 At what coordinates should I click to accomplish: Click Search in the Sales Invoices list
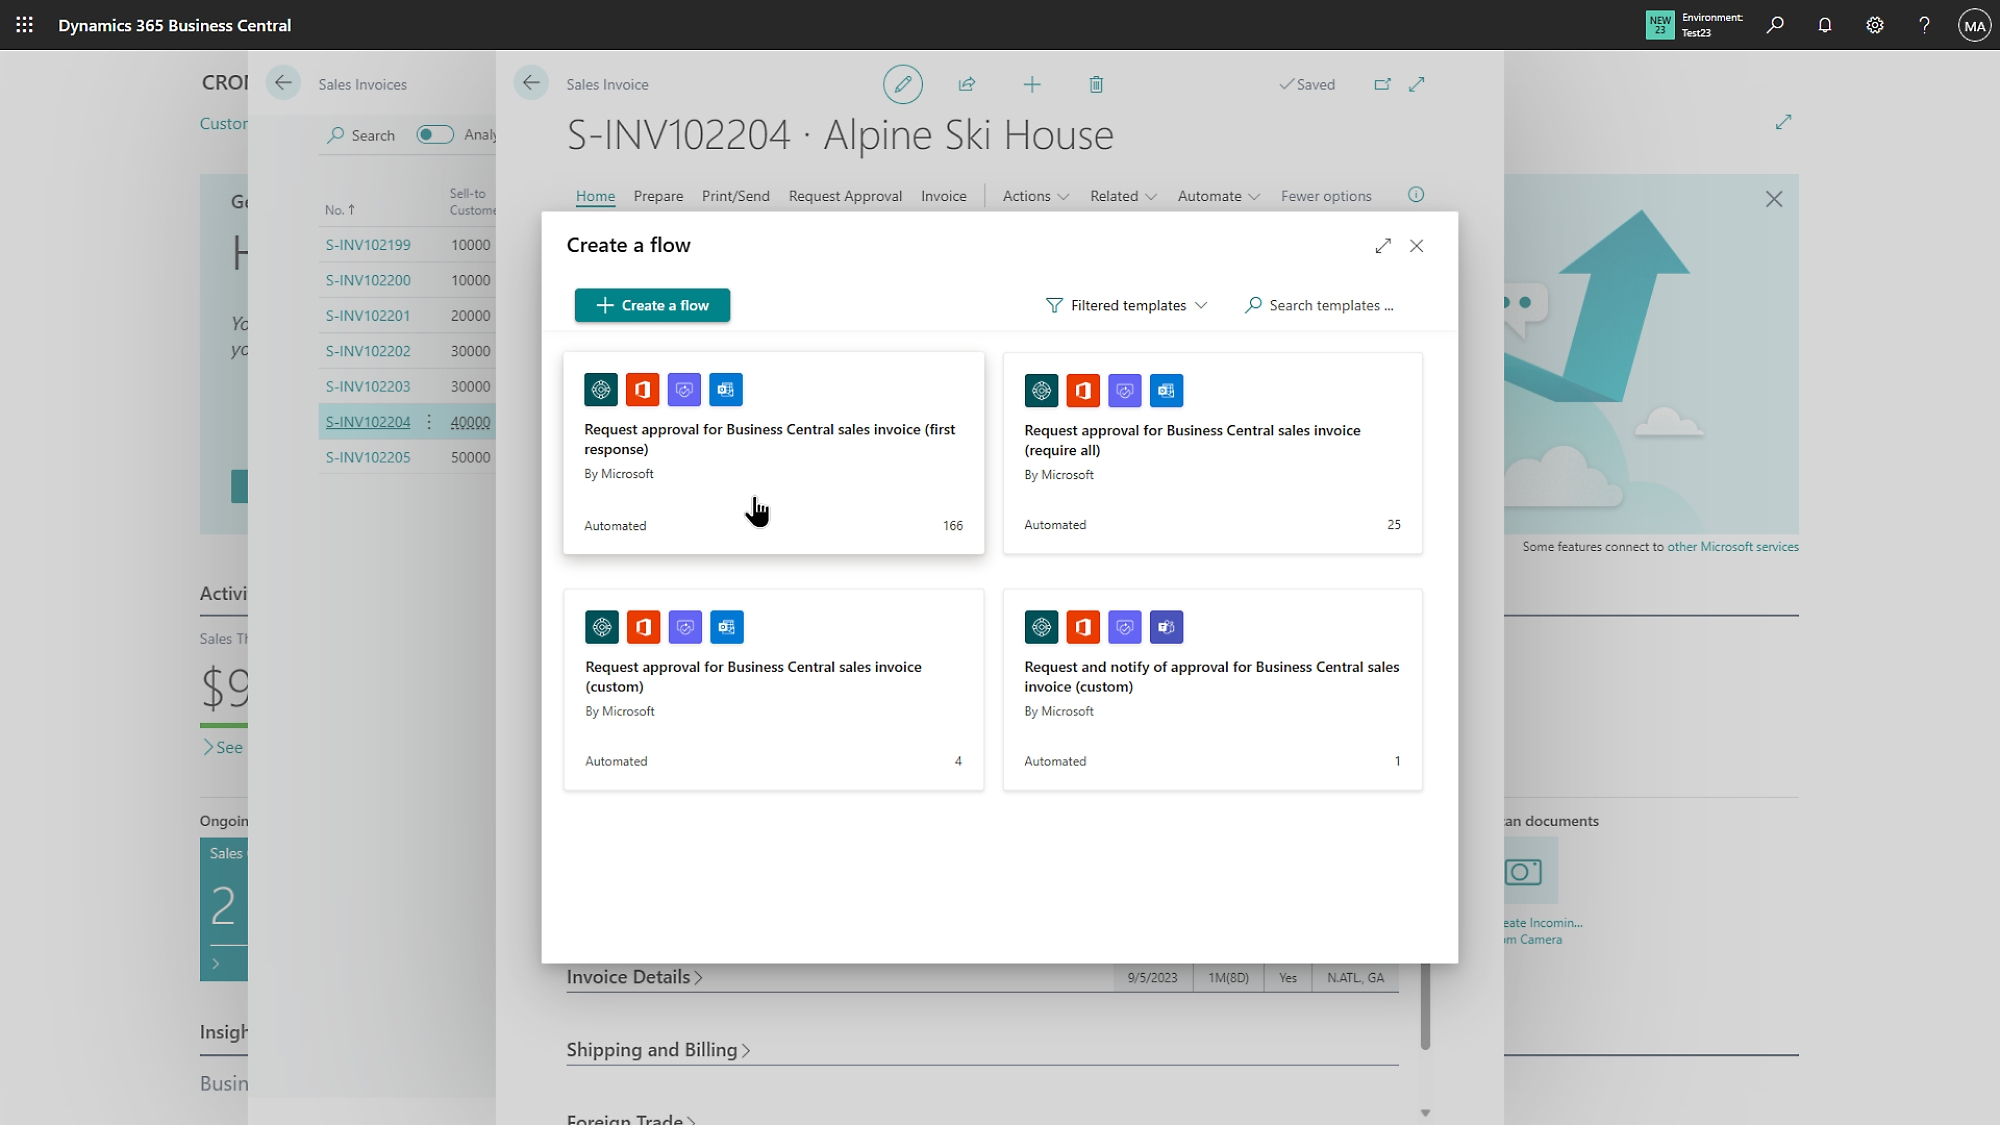360,135
